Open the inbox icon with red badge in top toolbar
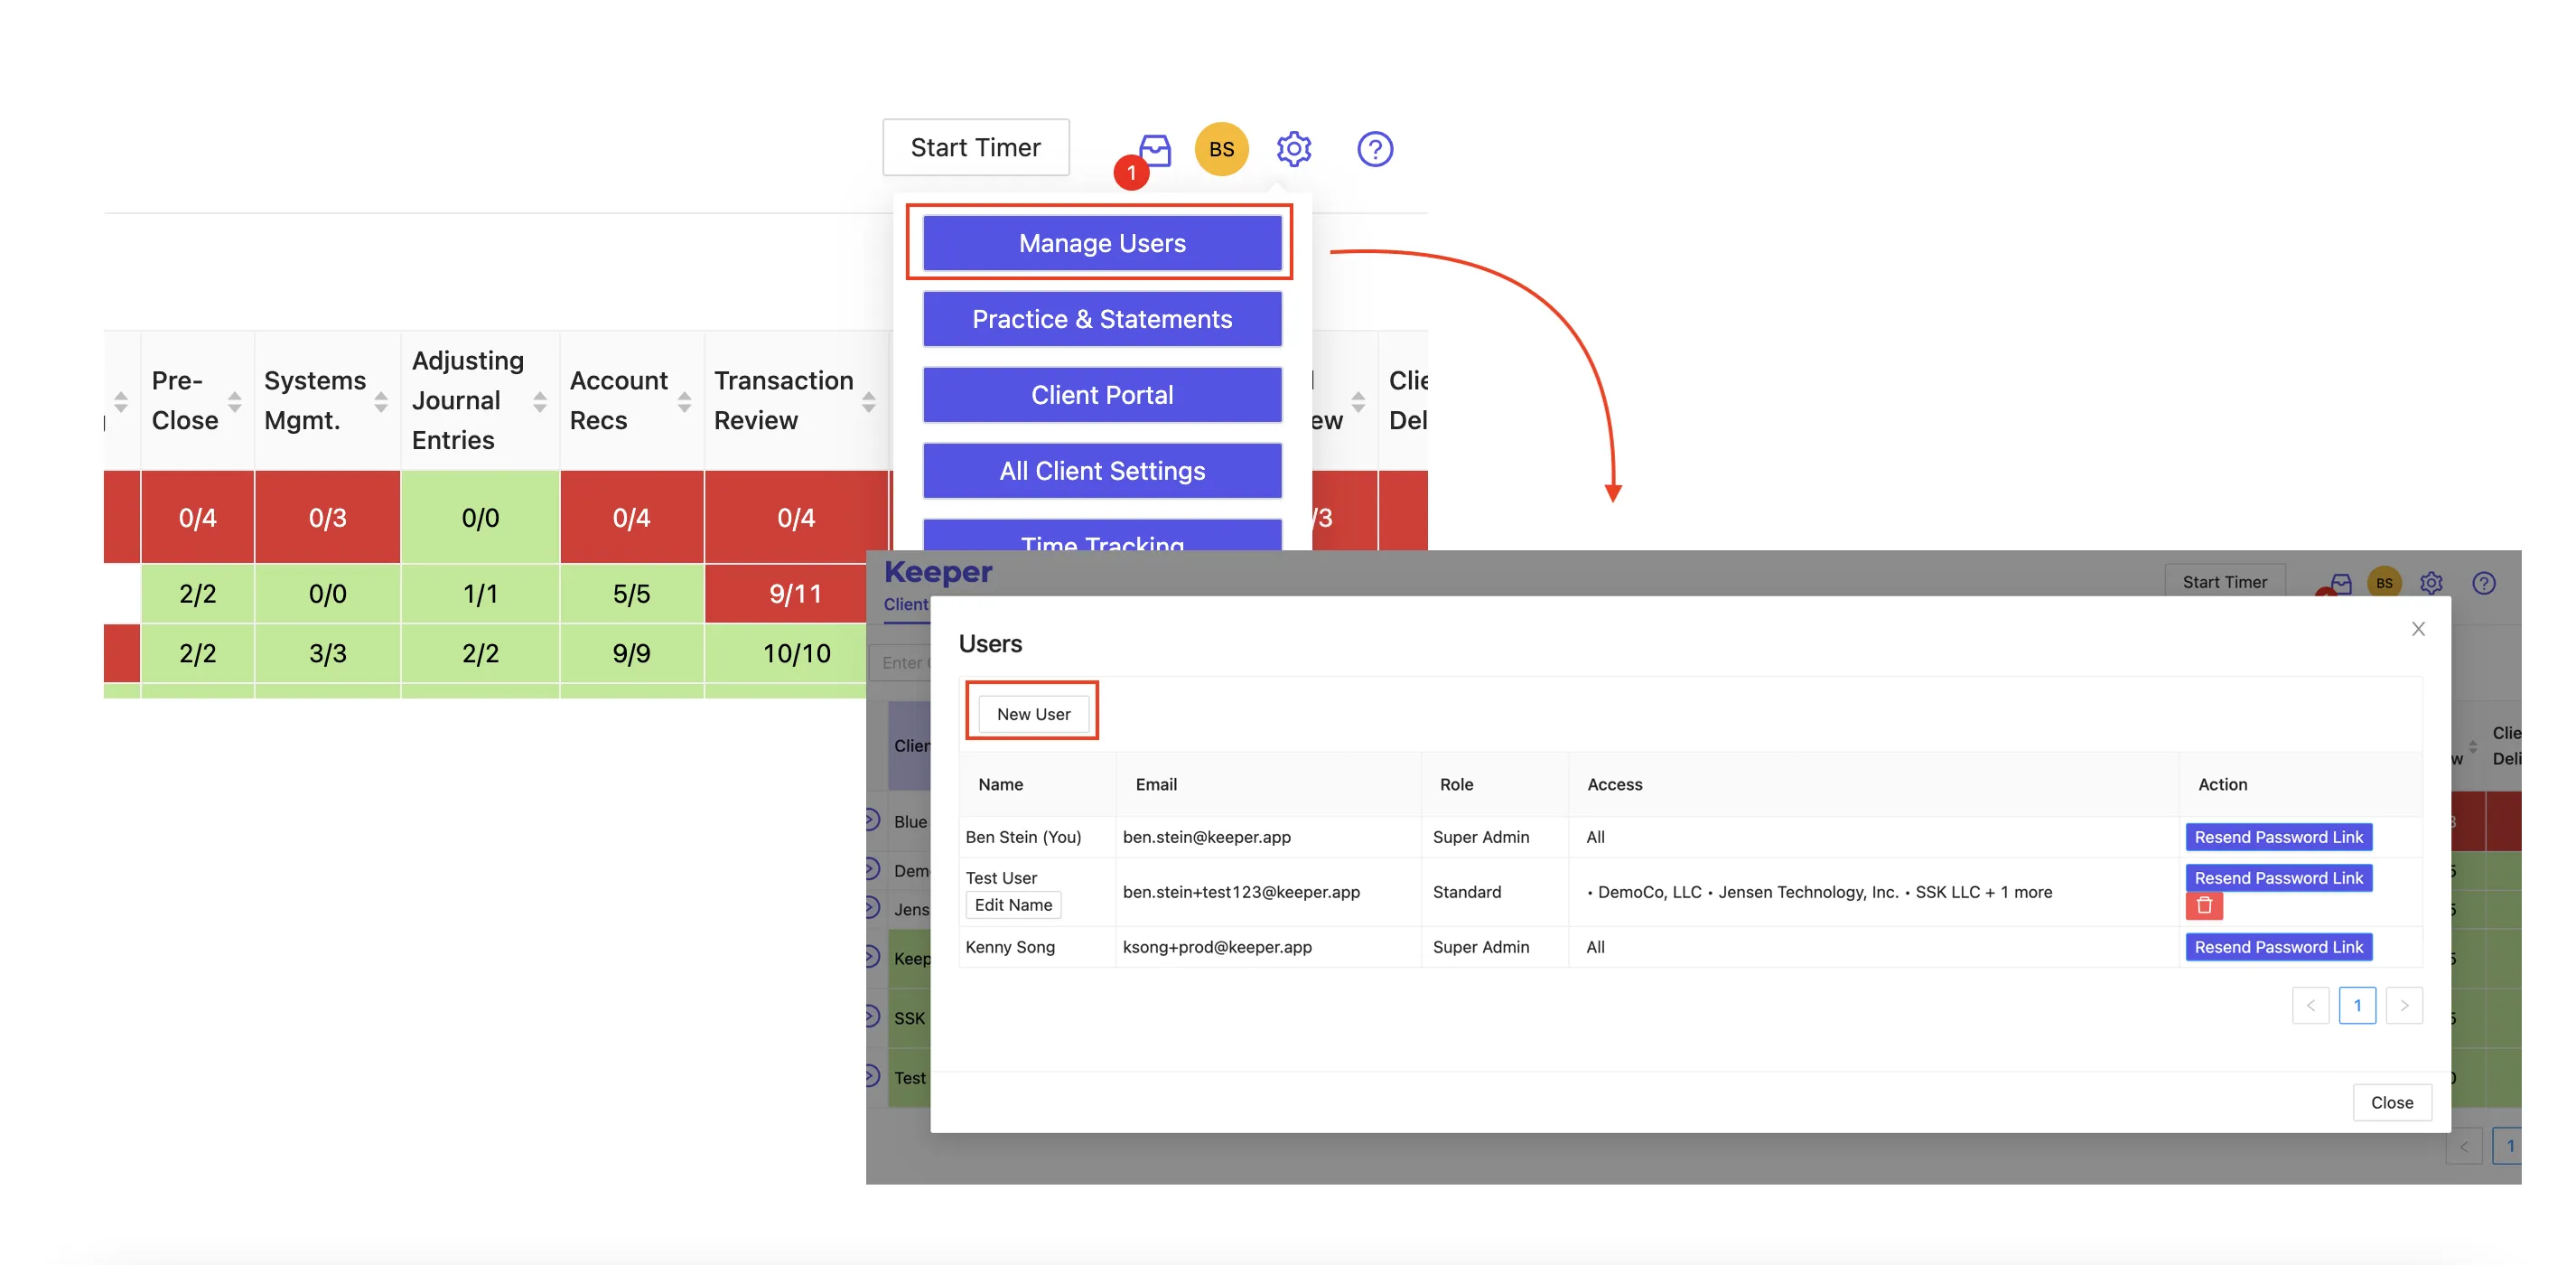Viewport: 2576px width, 1265px height. coord(1154,150)
